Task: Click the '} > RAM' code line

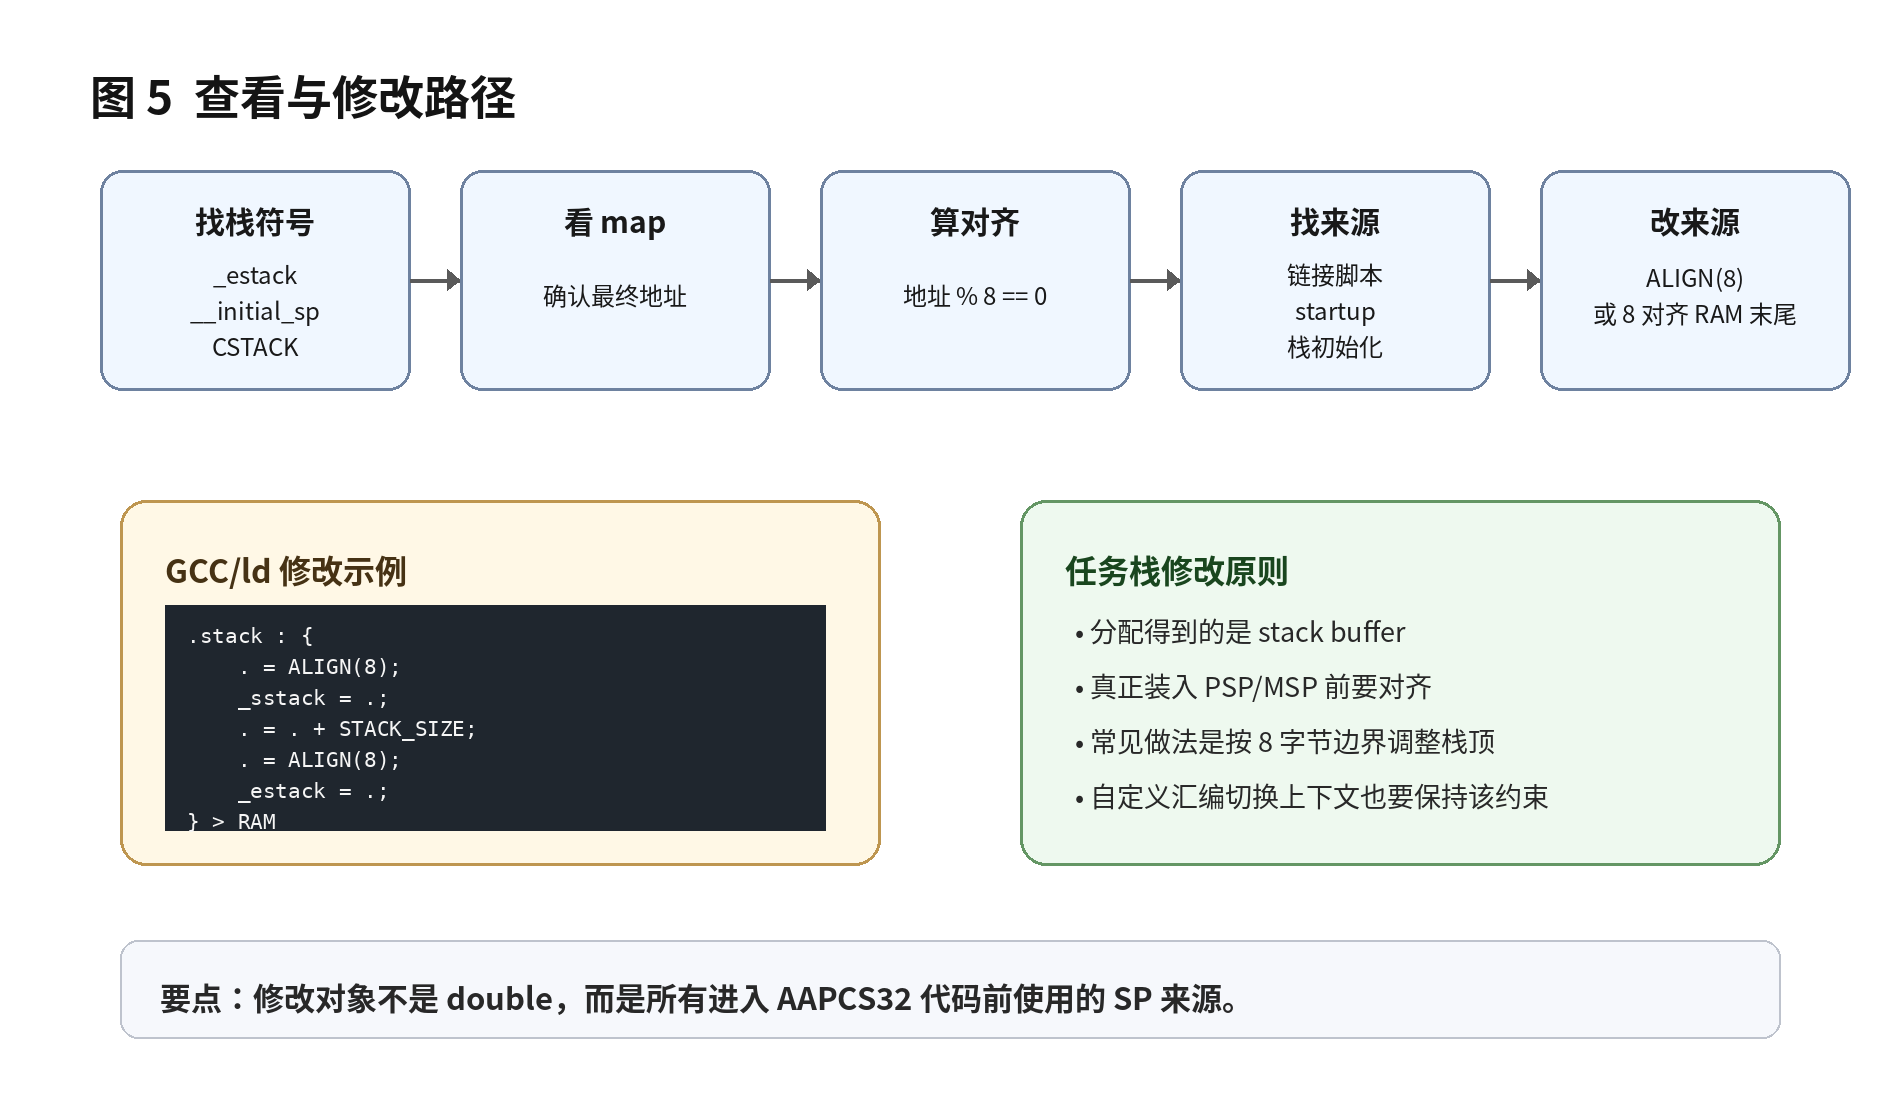Action: pos(232,821)
